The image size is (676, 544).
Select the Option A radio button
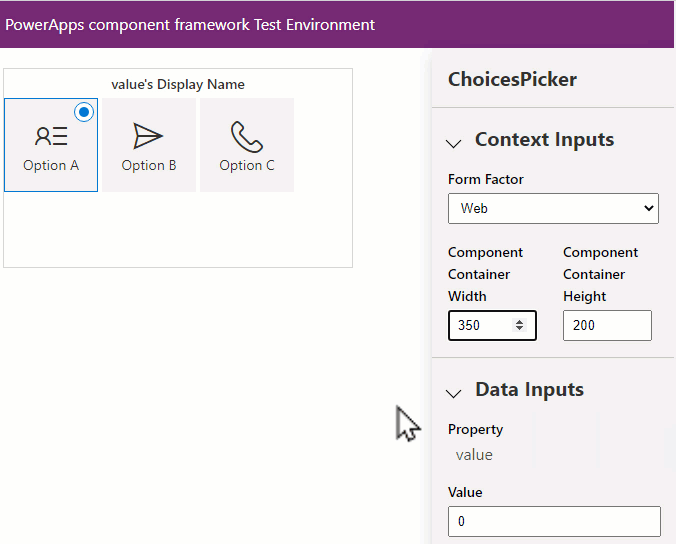[84, 112]
